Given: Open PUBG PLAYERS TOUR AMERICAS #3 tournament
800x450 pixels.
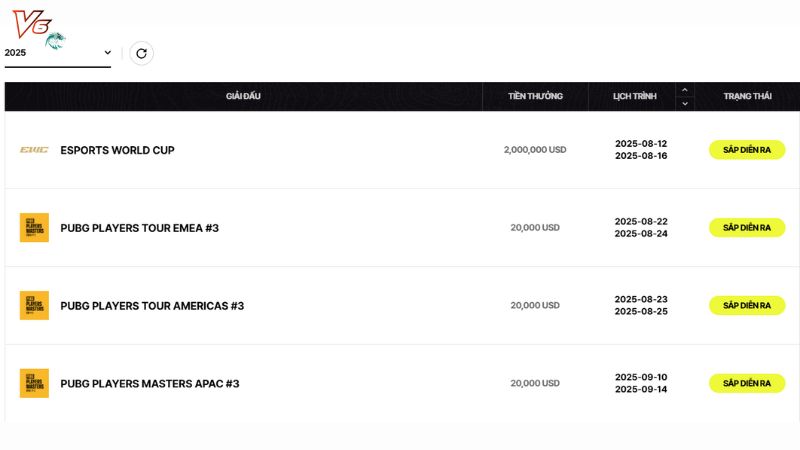Looking at the screenshot, I should pos(152,306).
